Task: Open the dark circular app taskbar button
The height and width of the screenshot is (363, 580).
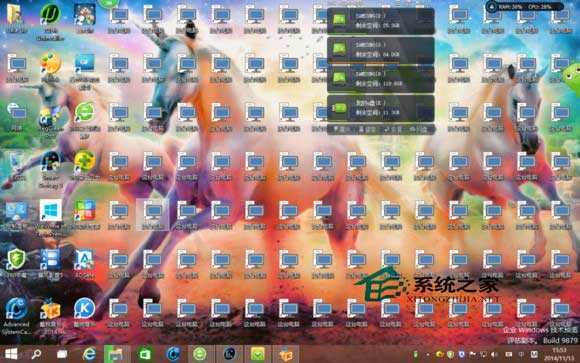Action: tap(229, 354)
